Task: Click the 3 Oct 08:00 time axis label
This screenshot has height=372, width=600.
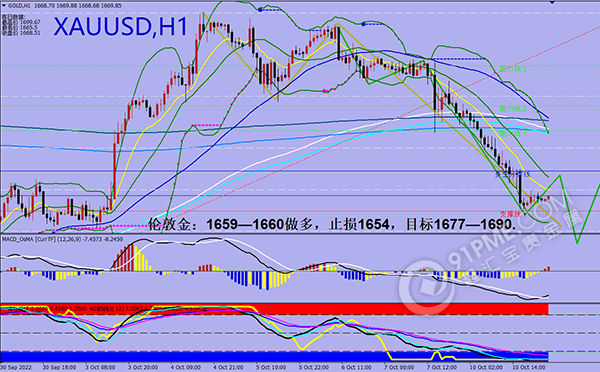Action: 100,367
